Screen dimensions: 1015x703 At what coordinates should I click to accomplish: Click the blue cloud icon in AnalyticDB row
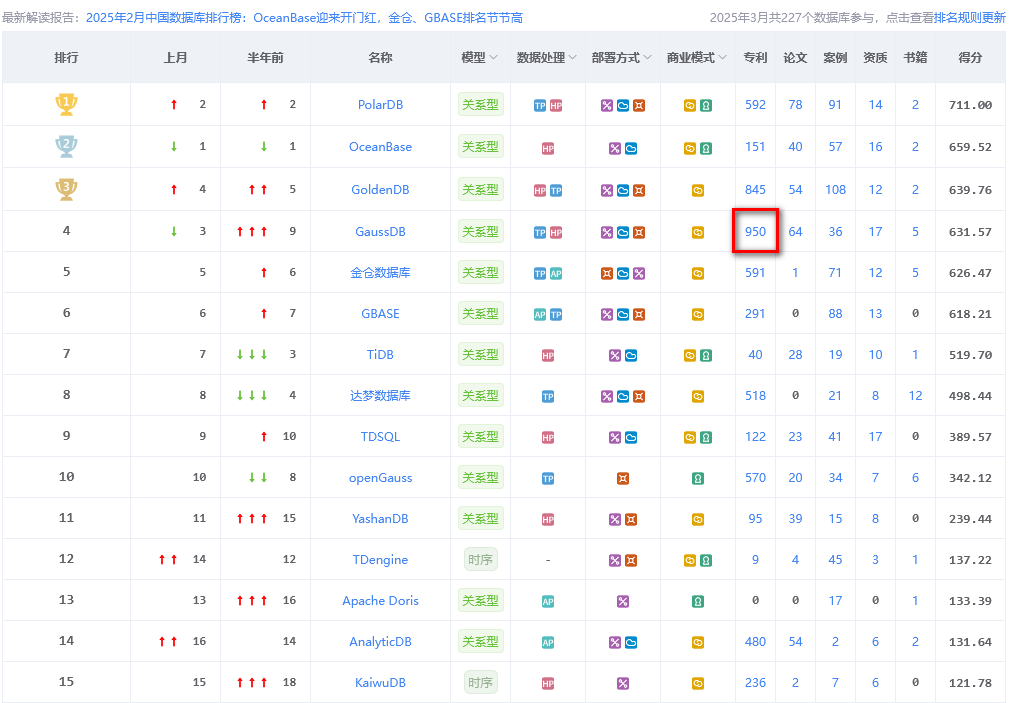(x=631, y=642)
